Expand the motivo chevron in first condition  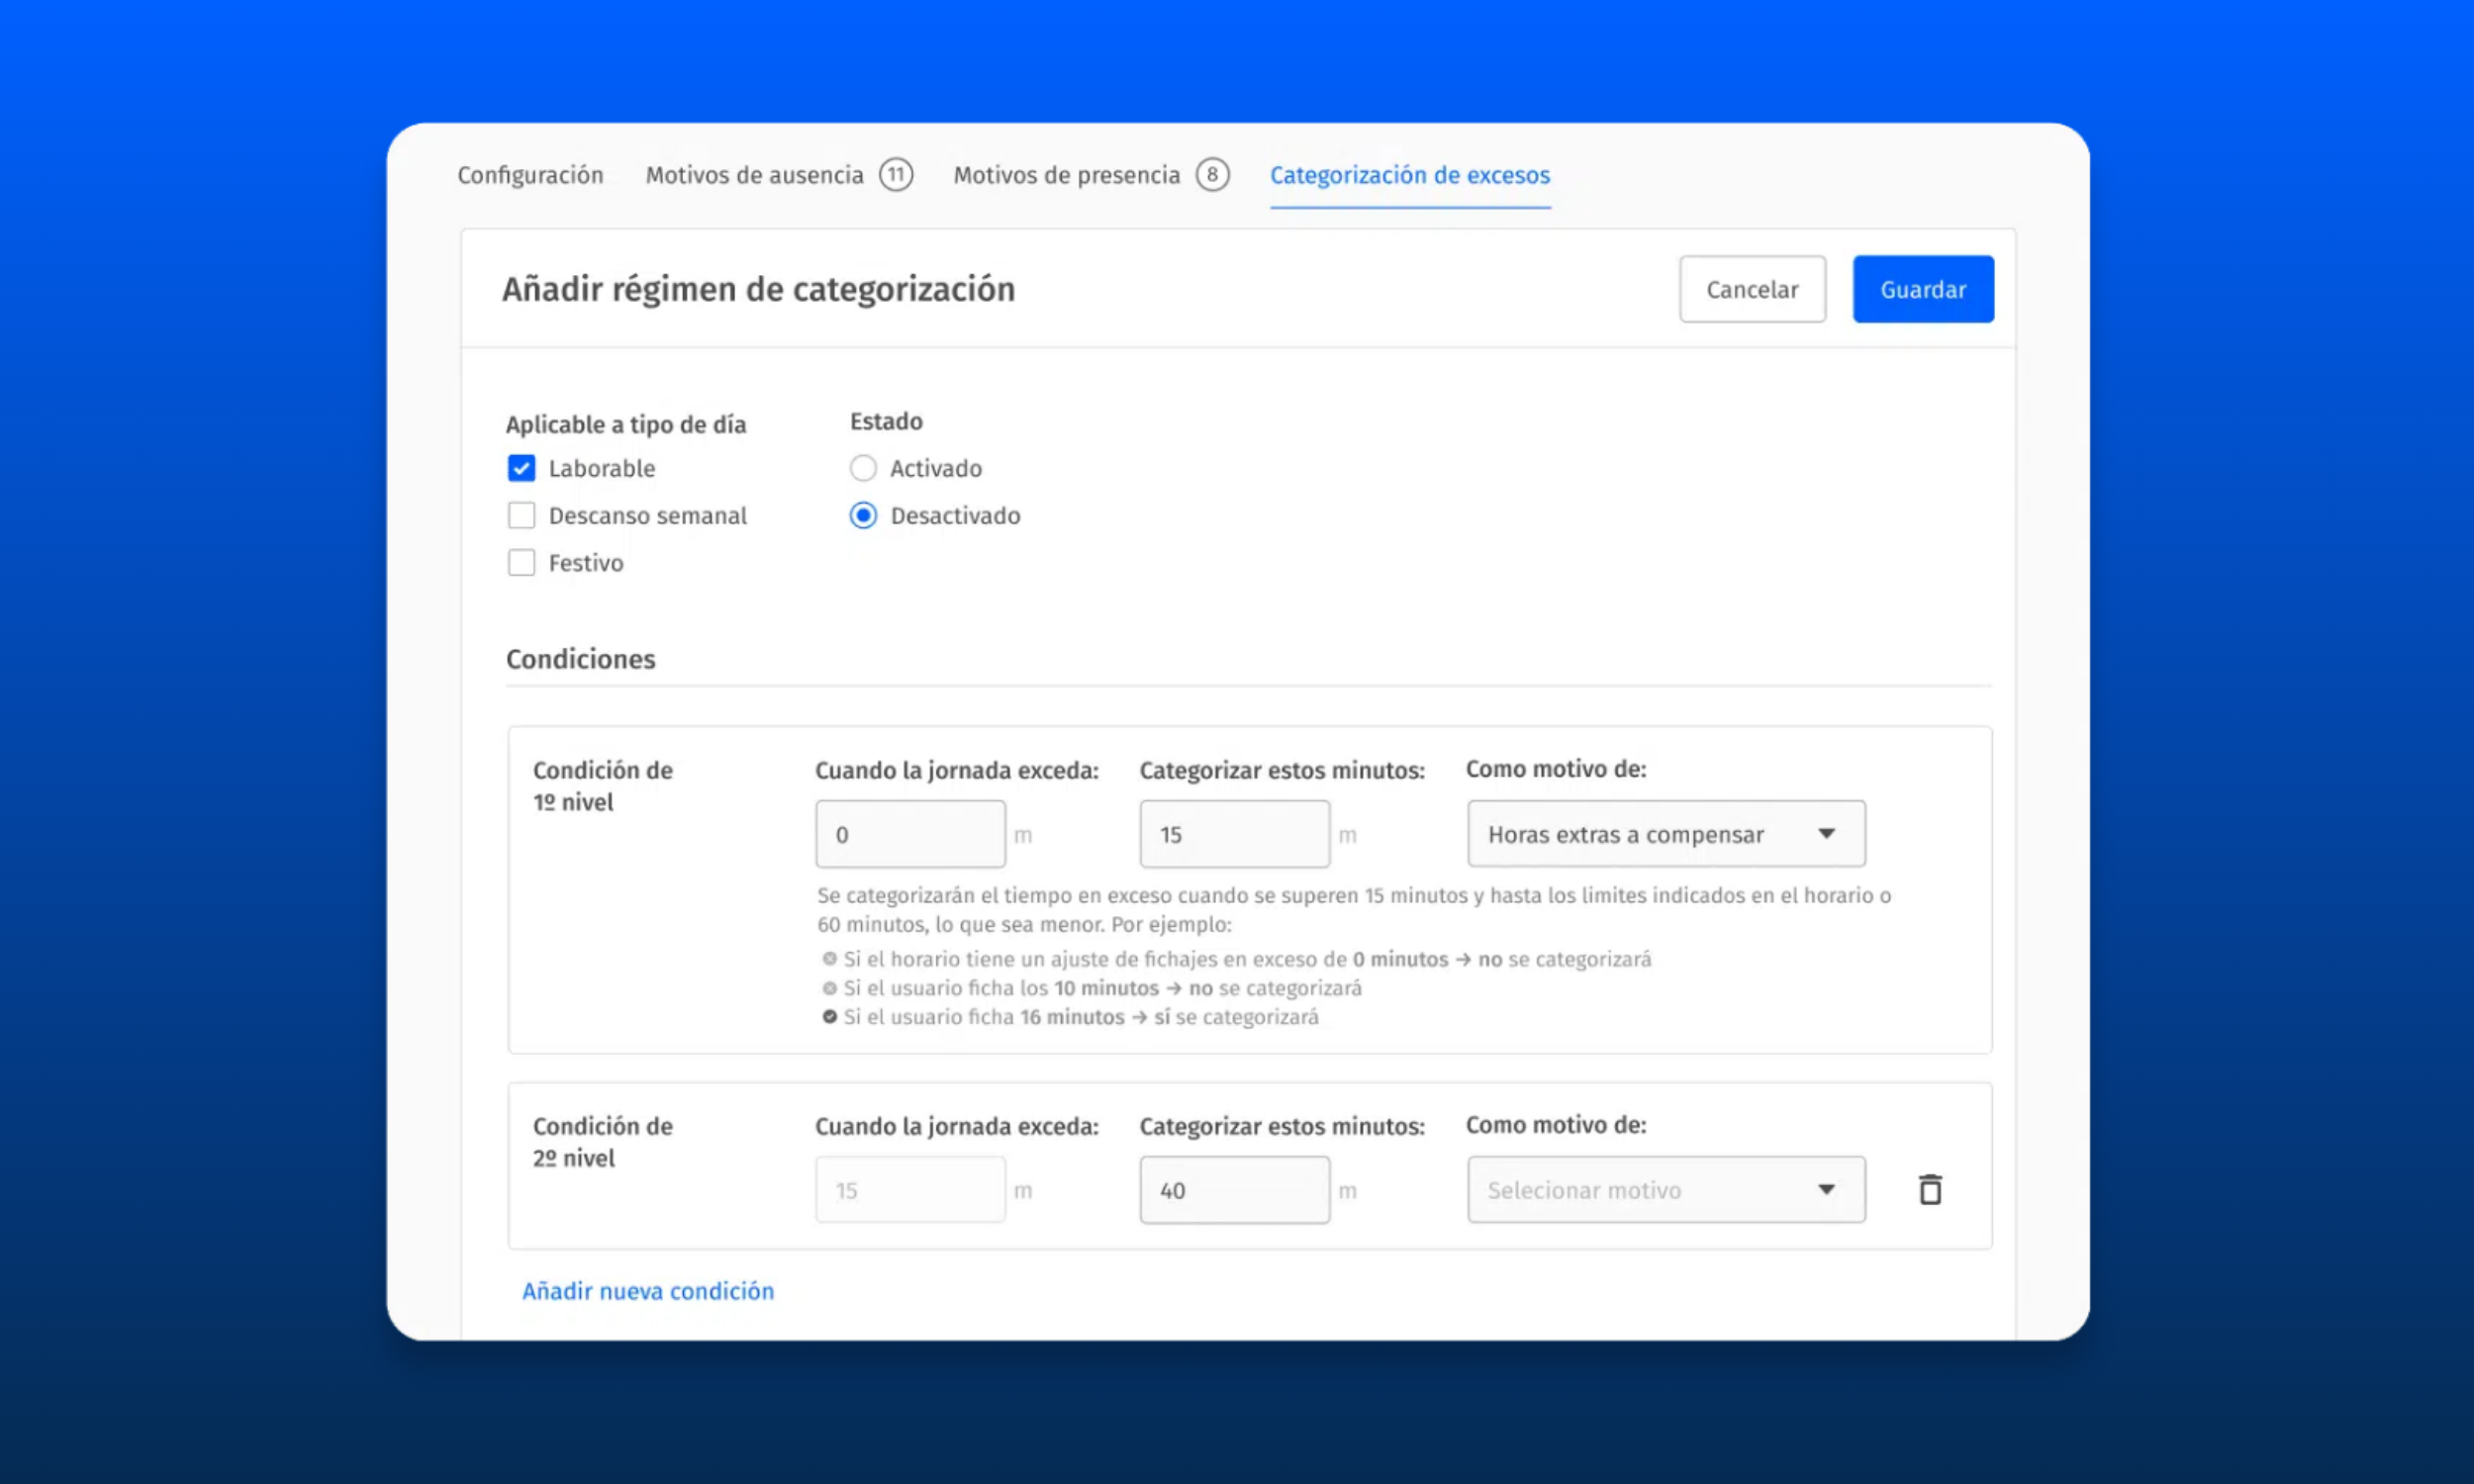coord(1829,833)
